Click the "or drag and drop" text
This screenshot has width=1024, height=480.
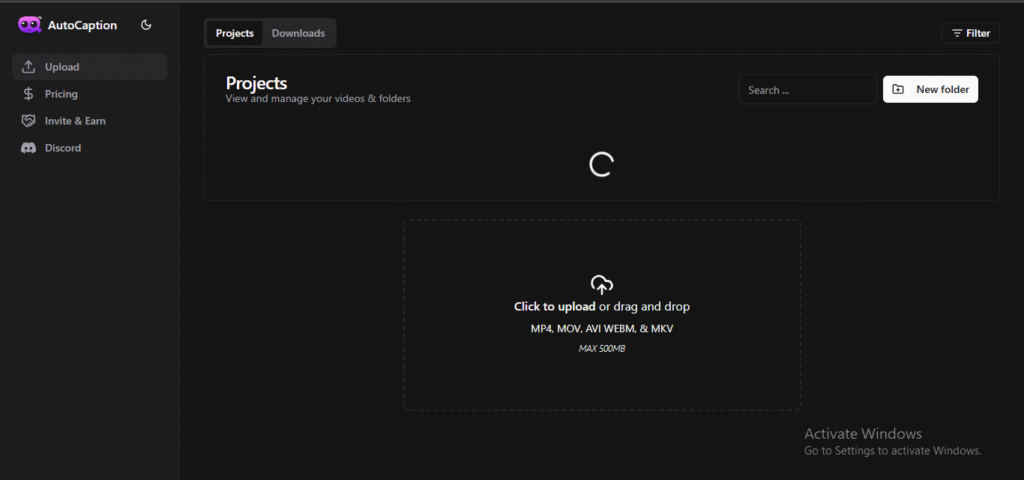tap(644, 306)
